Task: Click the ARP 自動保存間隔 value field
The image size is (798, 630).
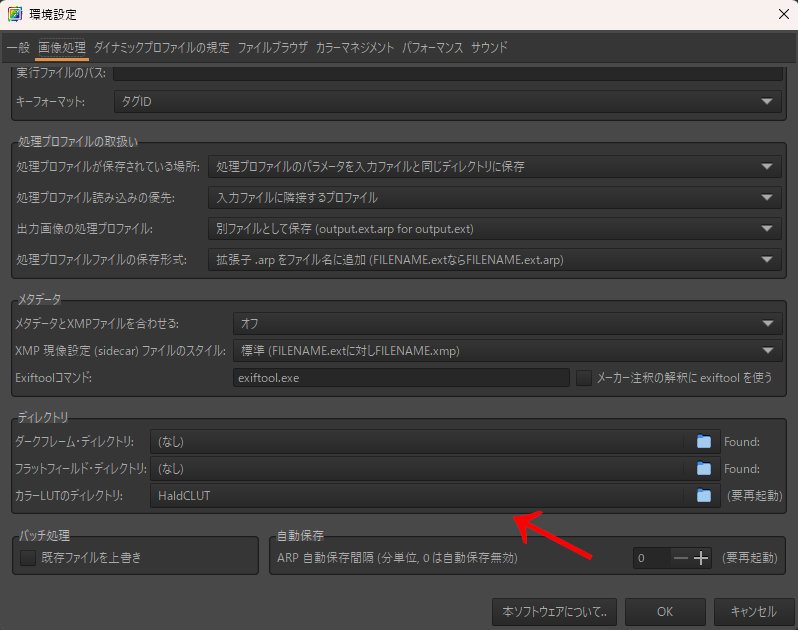Action: tap(651, 558)
